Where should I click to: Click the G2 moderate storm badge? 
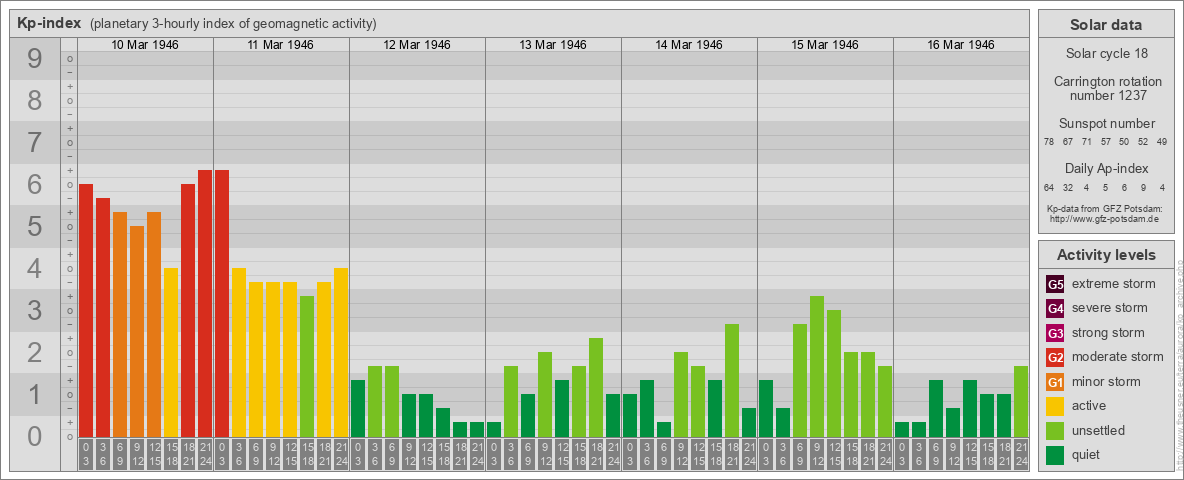coord(1055,357)
